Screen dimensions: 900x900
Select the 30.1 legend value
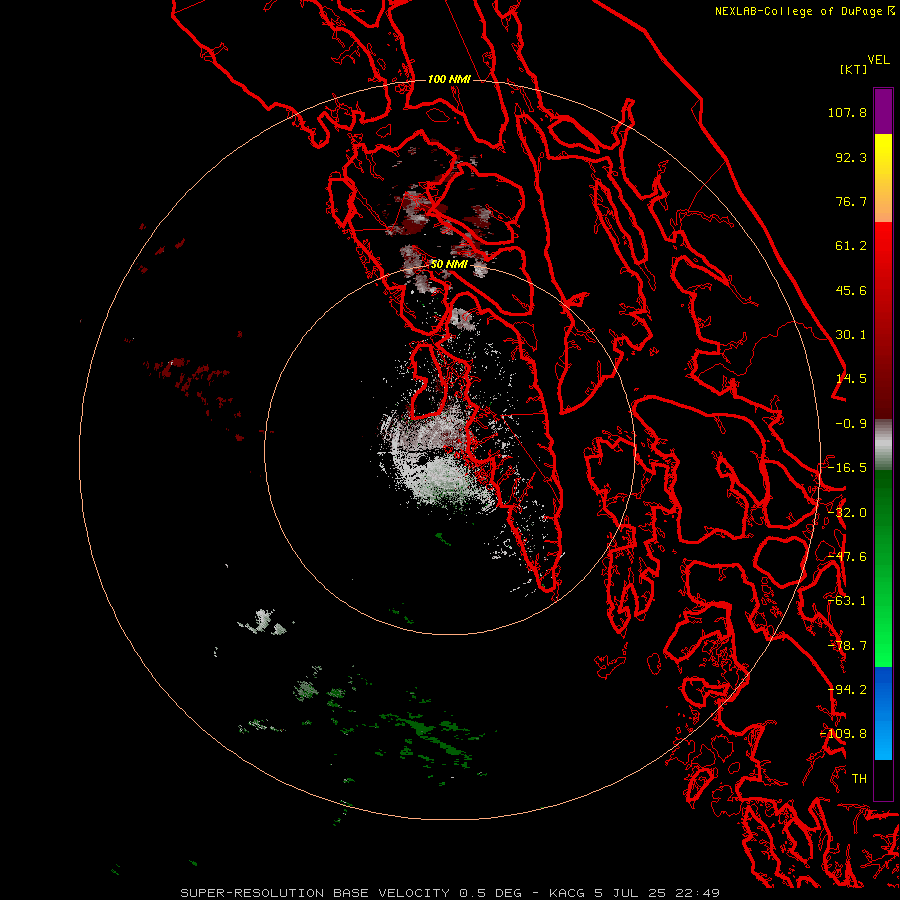(x=851, y=335)
